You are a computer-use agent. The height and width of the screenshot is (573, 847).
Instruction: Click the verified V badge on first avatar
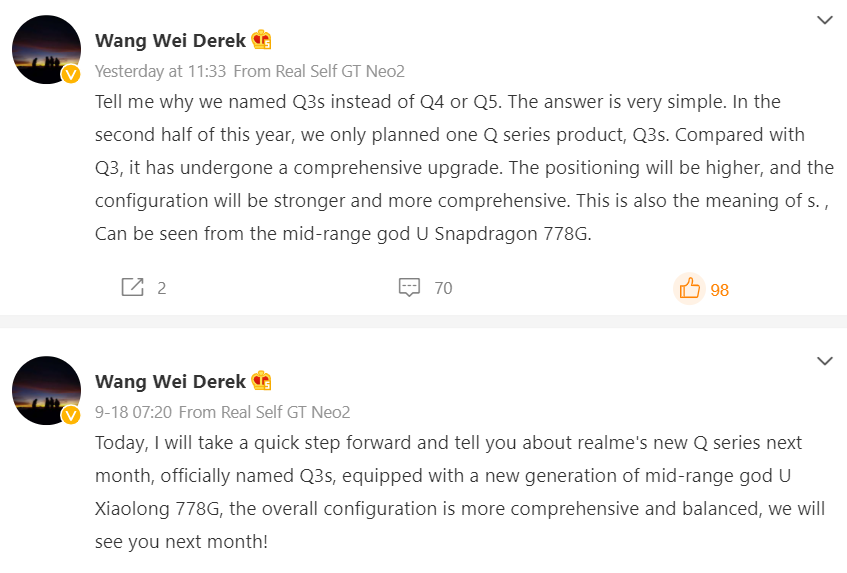(x=71, y=74)
